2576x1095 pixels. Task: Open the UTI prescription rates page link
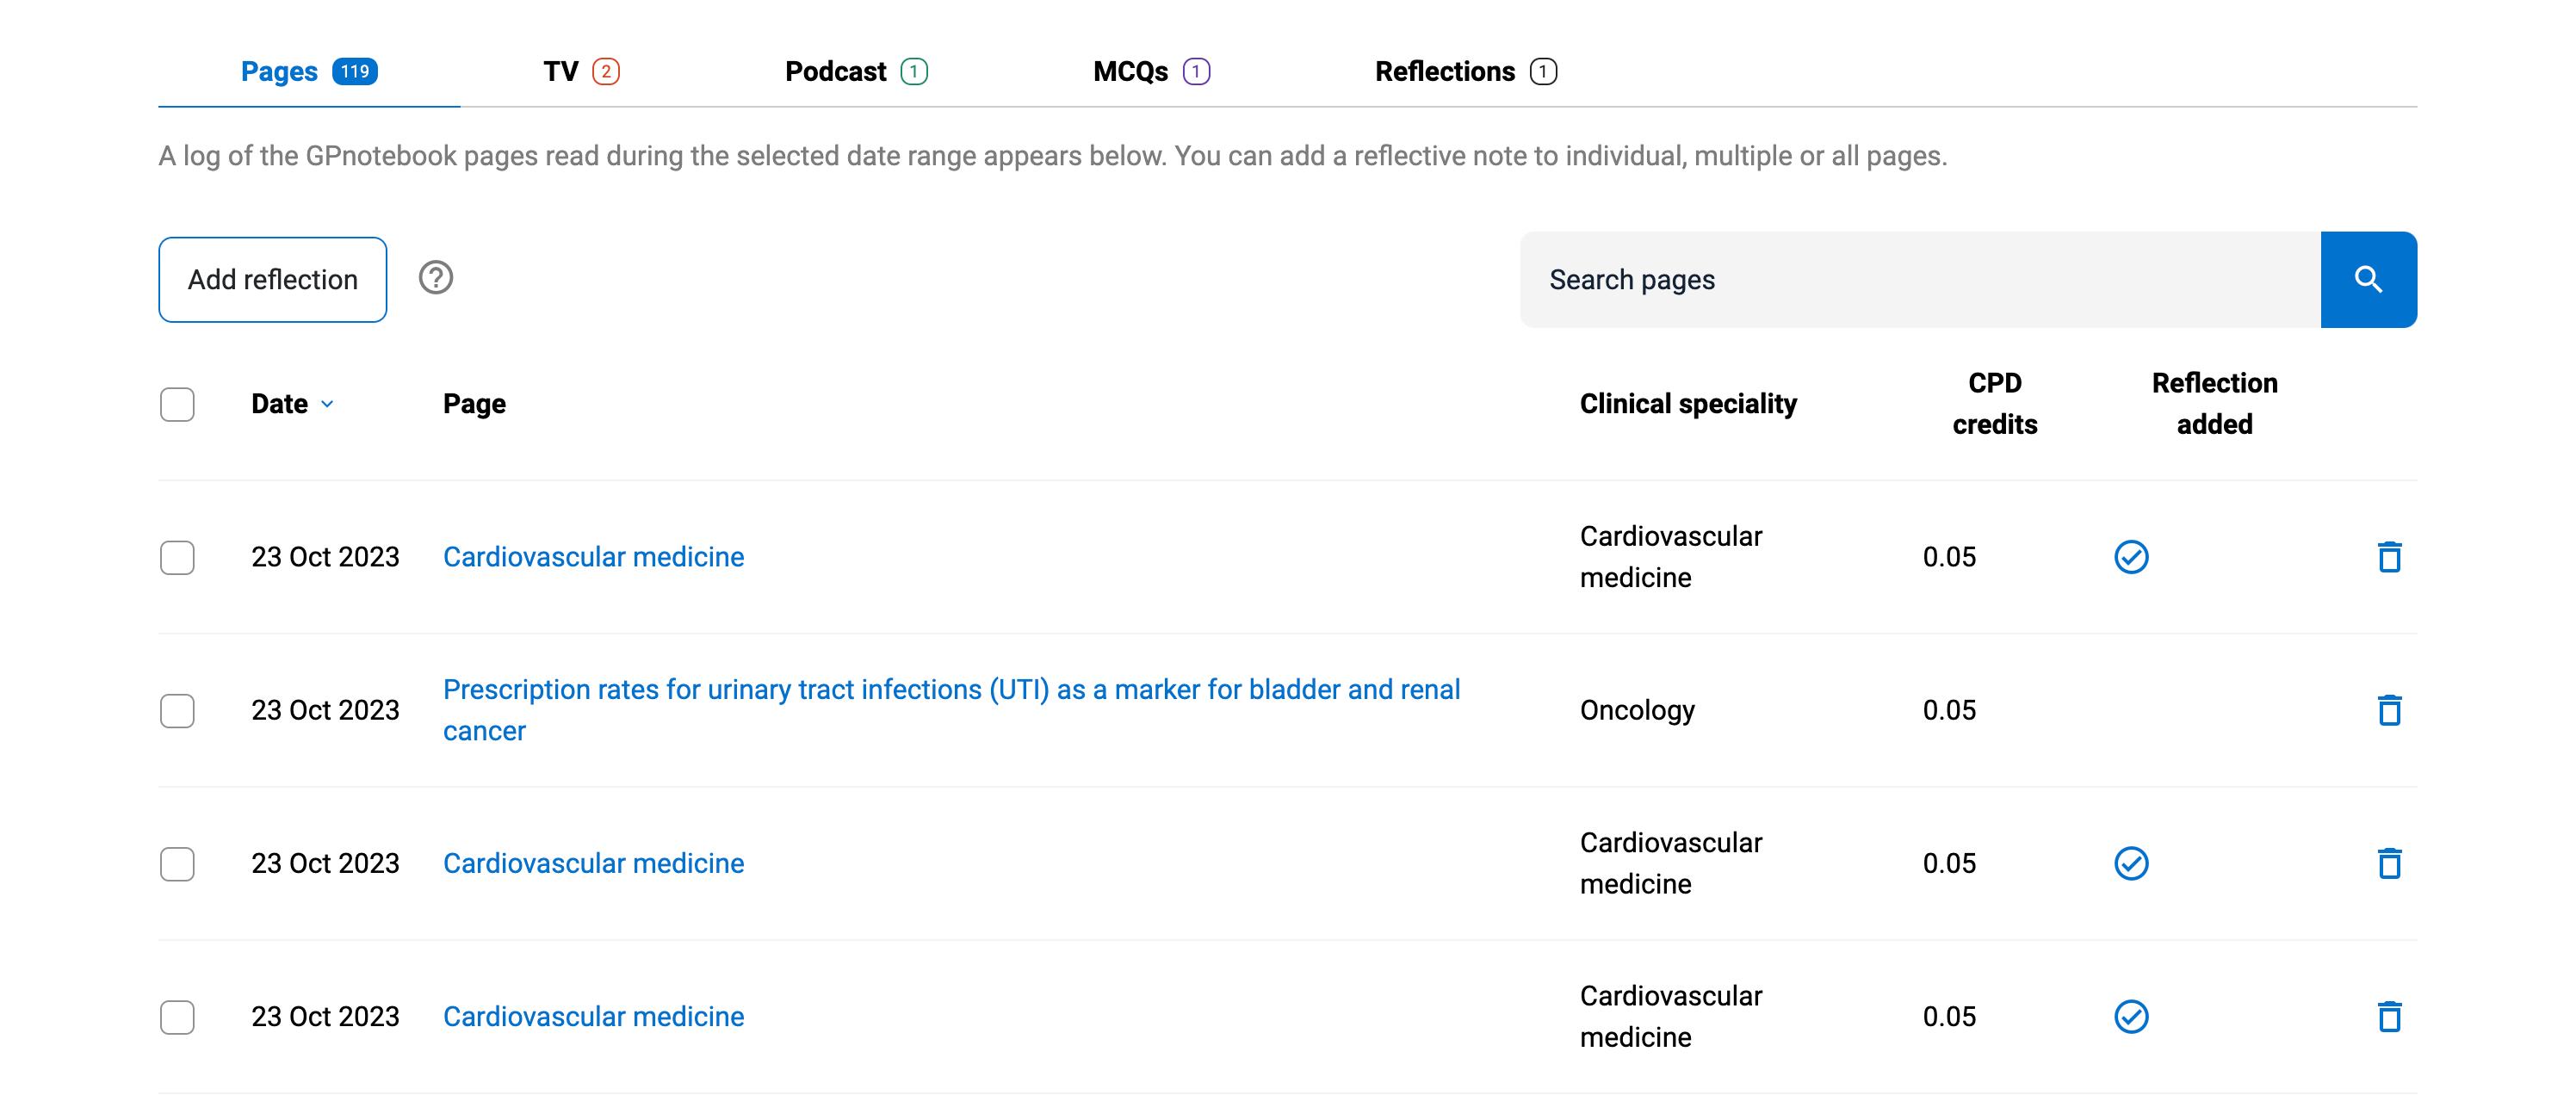click(x=950, y=690)
